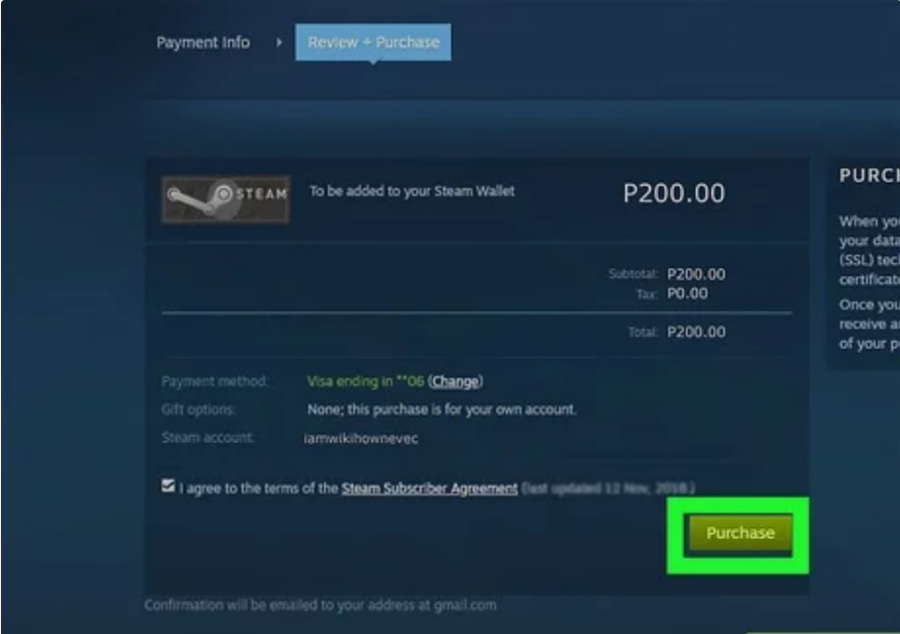The image size is (900, 634).
Task: Go back to the Payment Info step
Action: coord(203,42)
